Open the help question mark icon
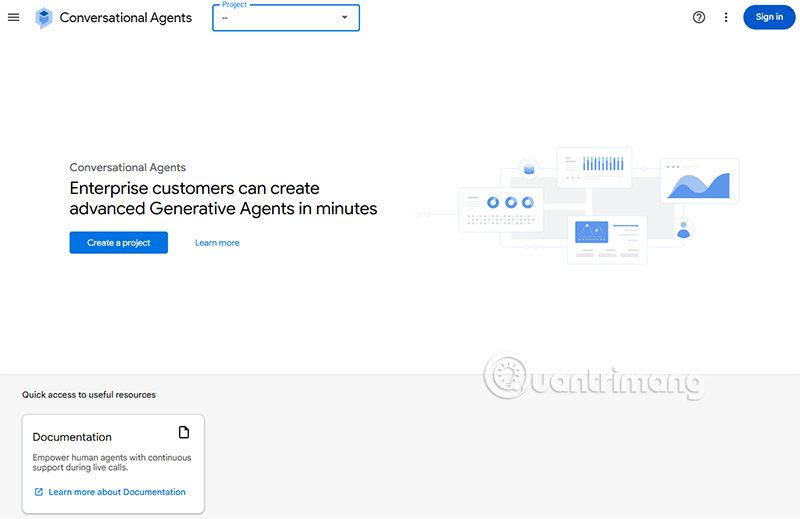The image size is (800, 519). tap(699, 17)
